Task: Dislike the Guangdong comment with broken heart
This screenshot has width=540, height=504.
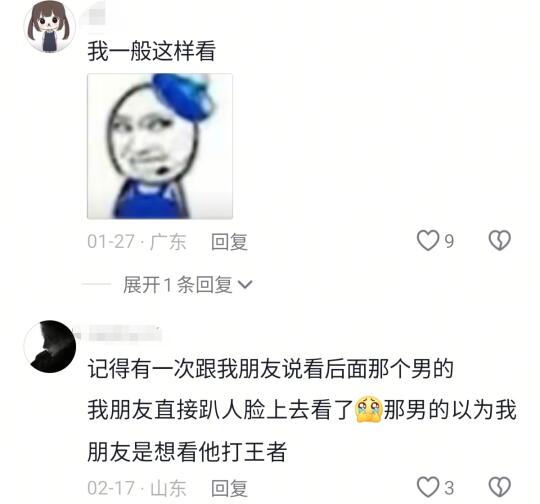Action: [x=500, y=240]
